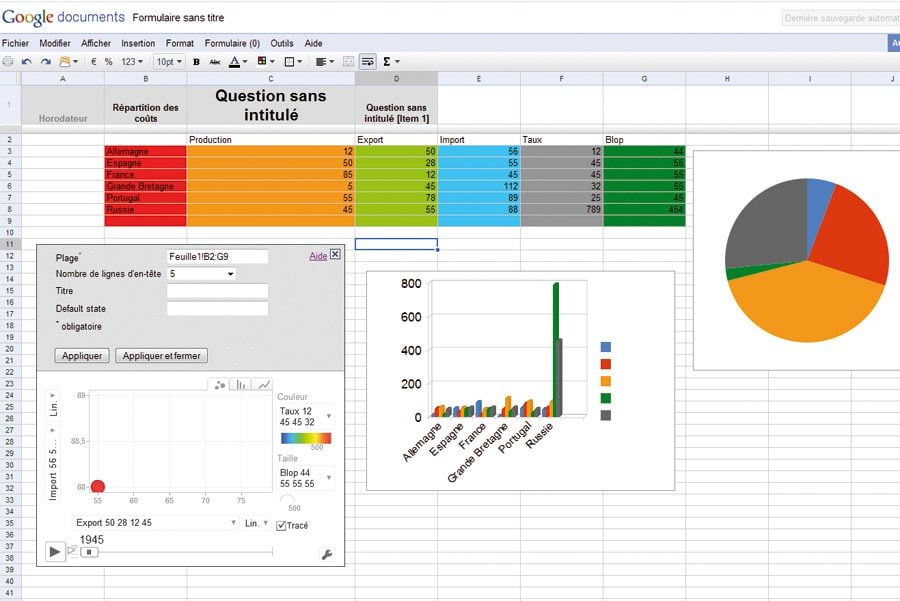Viewport: 900px width, 601px height.
Task: Click the wrap text toolbar icon
Action: point(368,62)
